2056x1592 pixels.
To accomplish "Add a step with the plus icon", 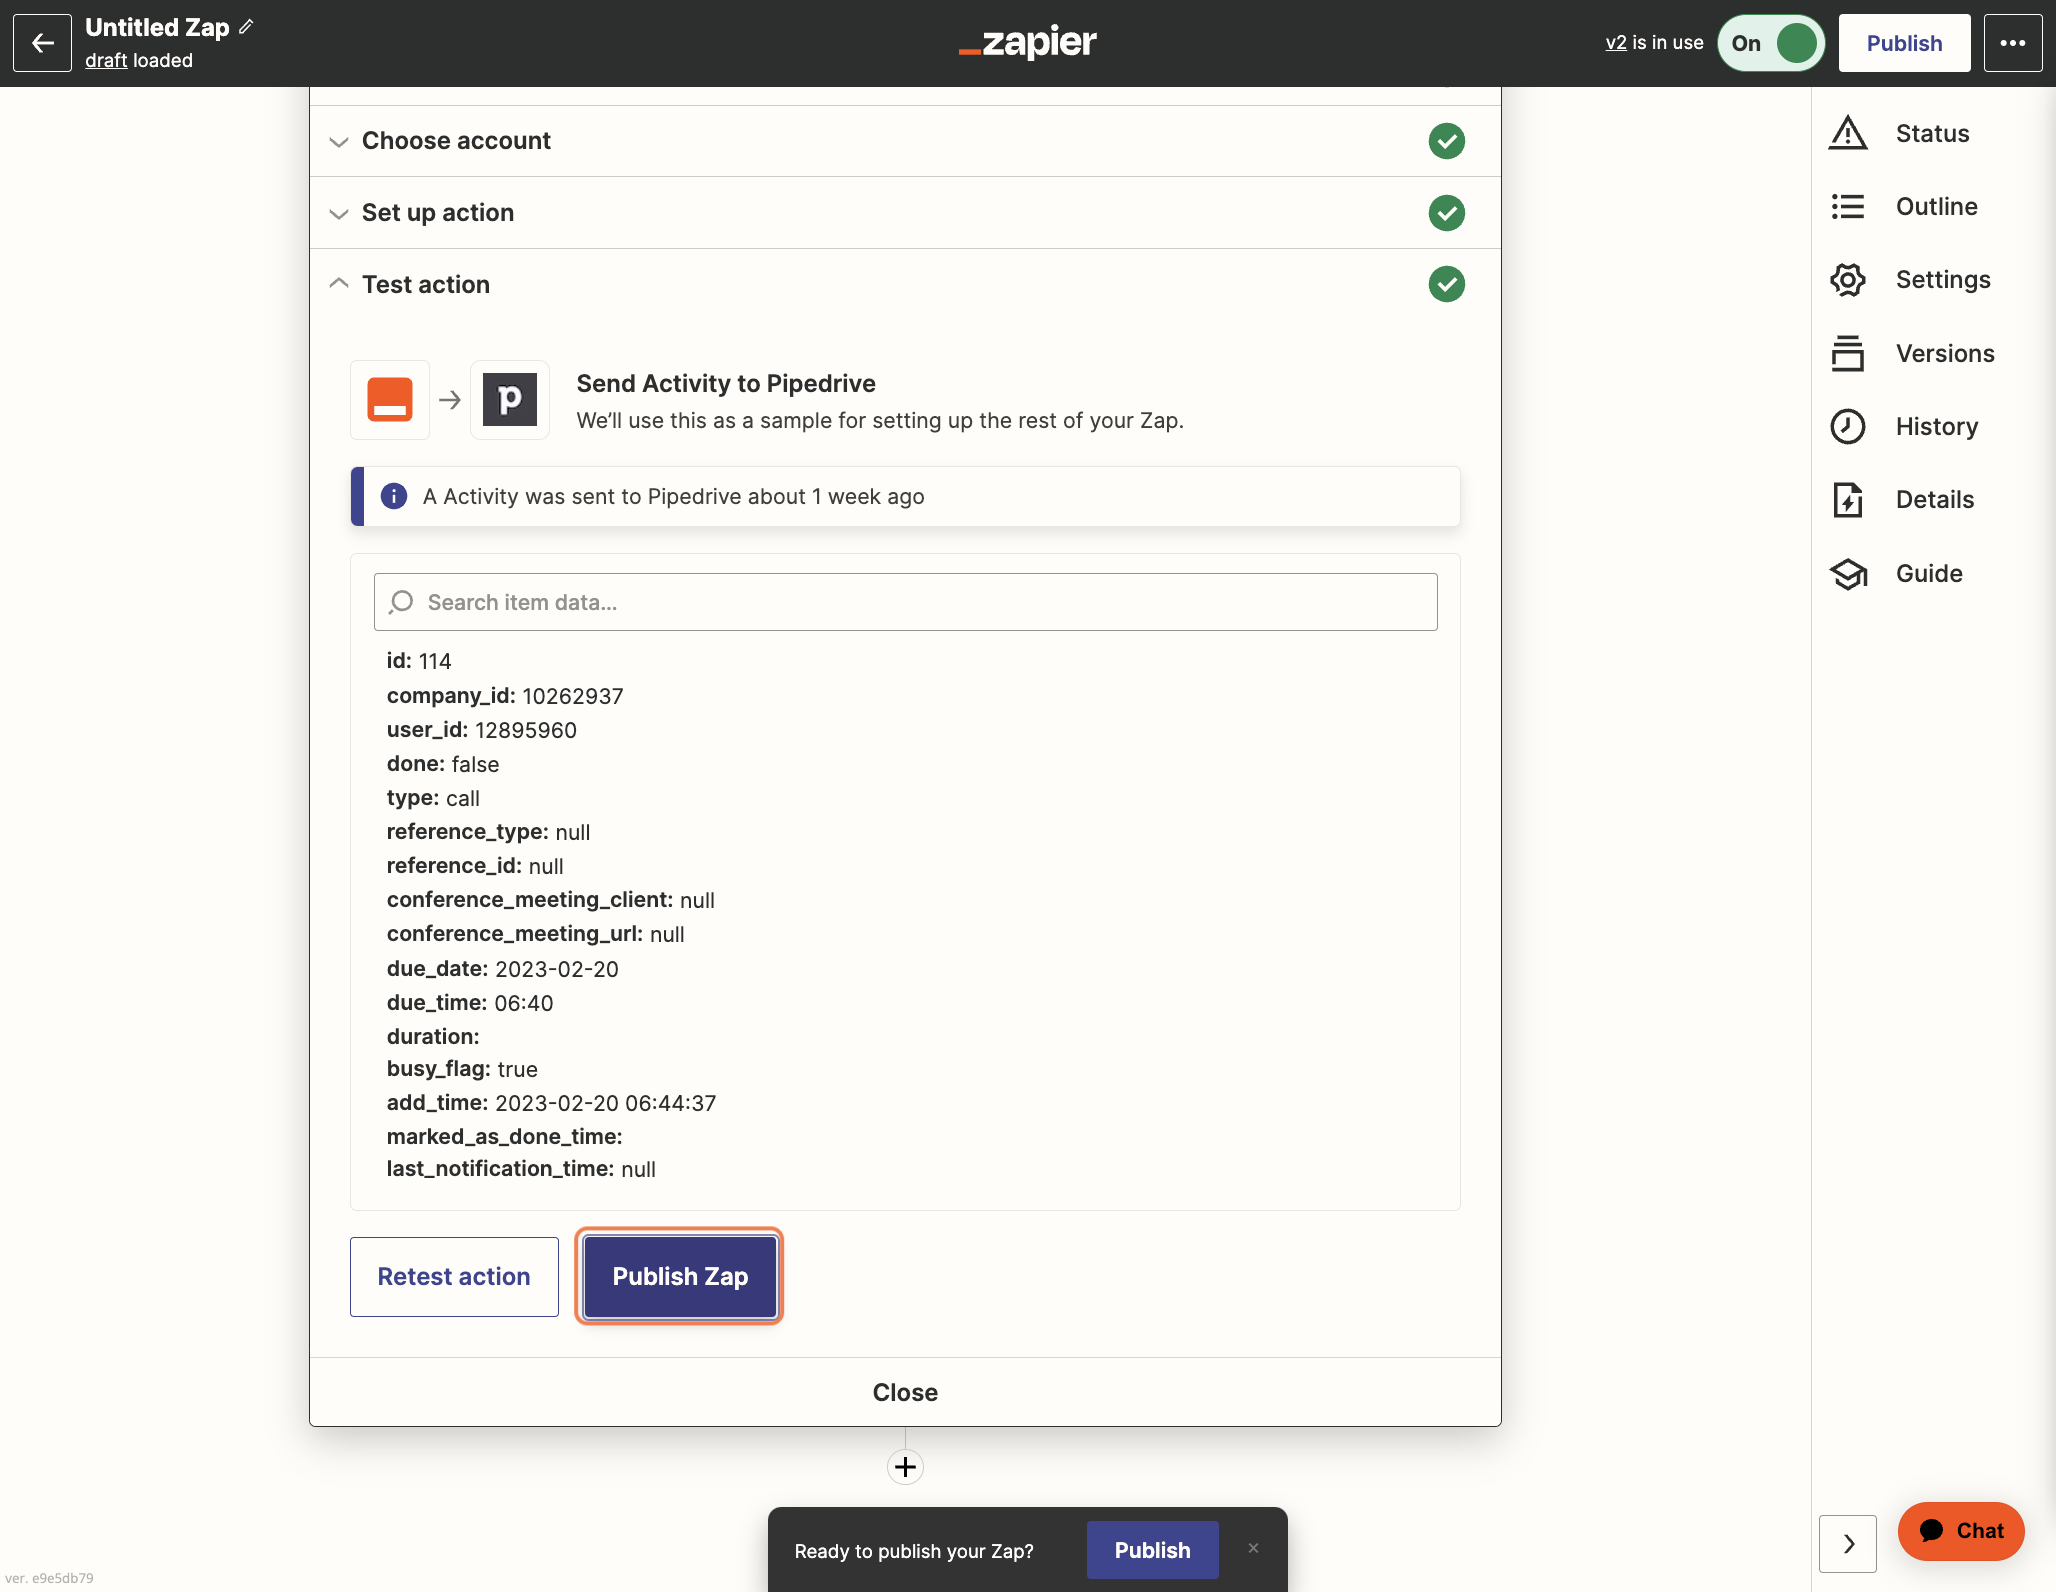I will tap(905, 1467).
